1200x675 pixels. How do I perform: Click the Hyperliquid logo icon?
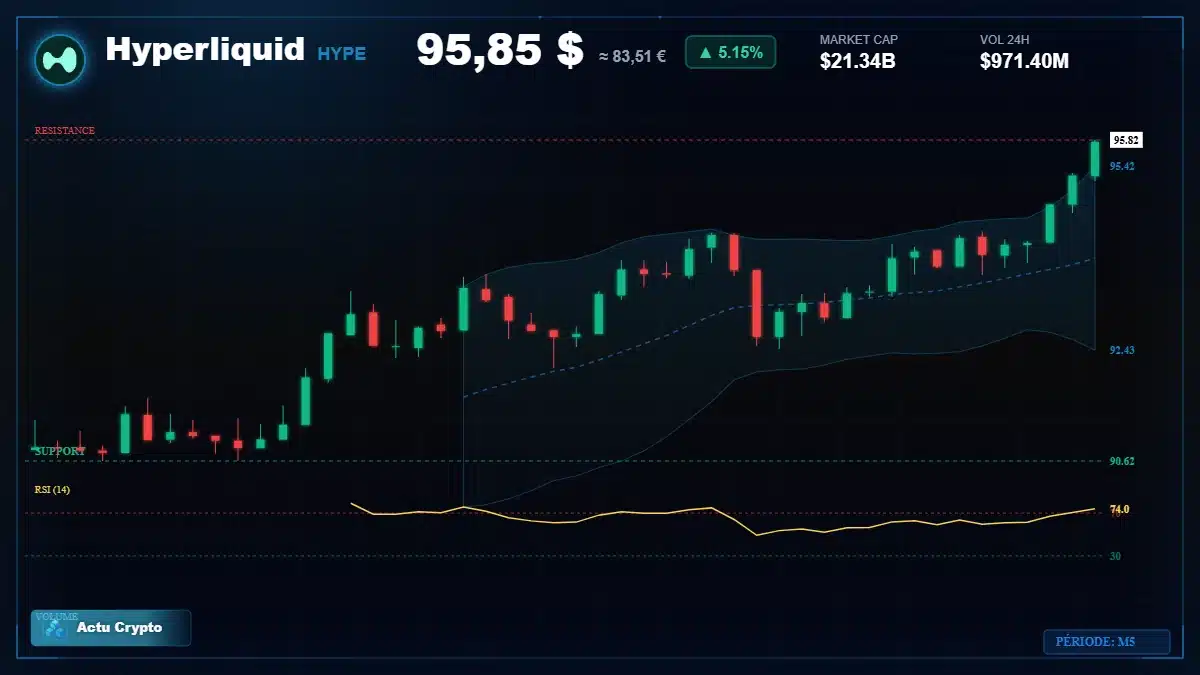tap(60, 59)
